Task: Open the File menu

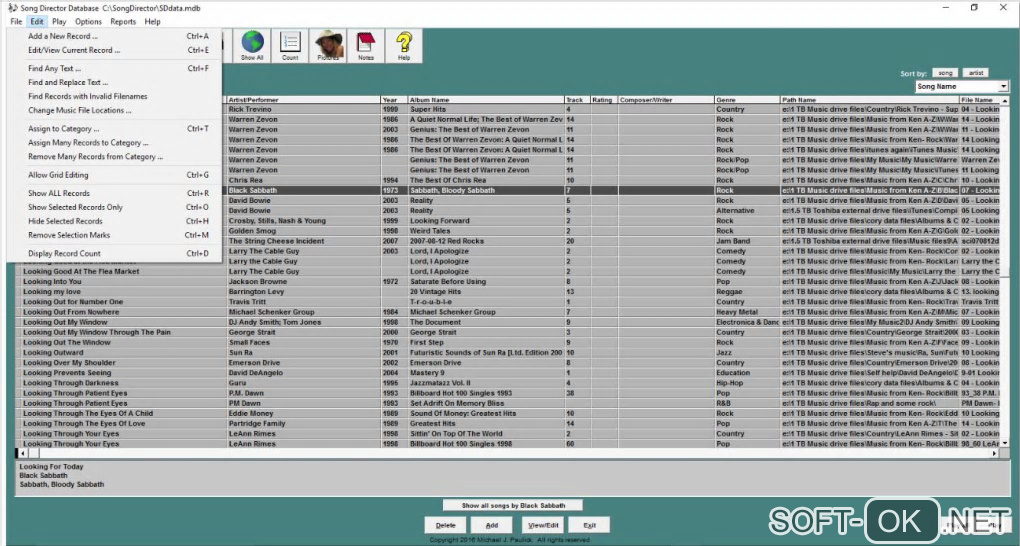Action: (16, 21)
